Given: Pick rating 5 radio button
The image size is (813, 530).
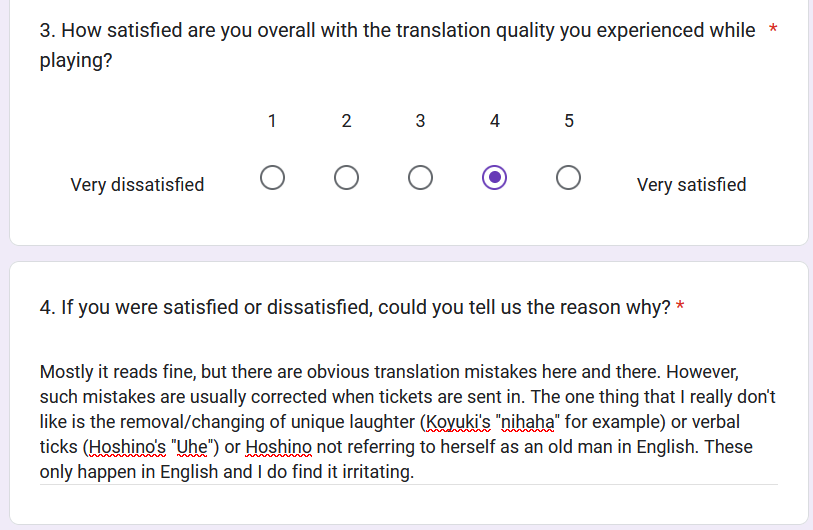Looking at the screenshot, I should (568, 178).
